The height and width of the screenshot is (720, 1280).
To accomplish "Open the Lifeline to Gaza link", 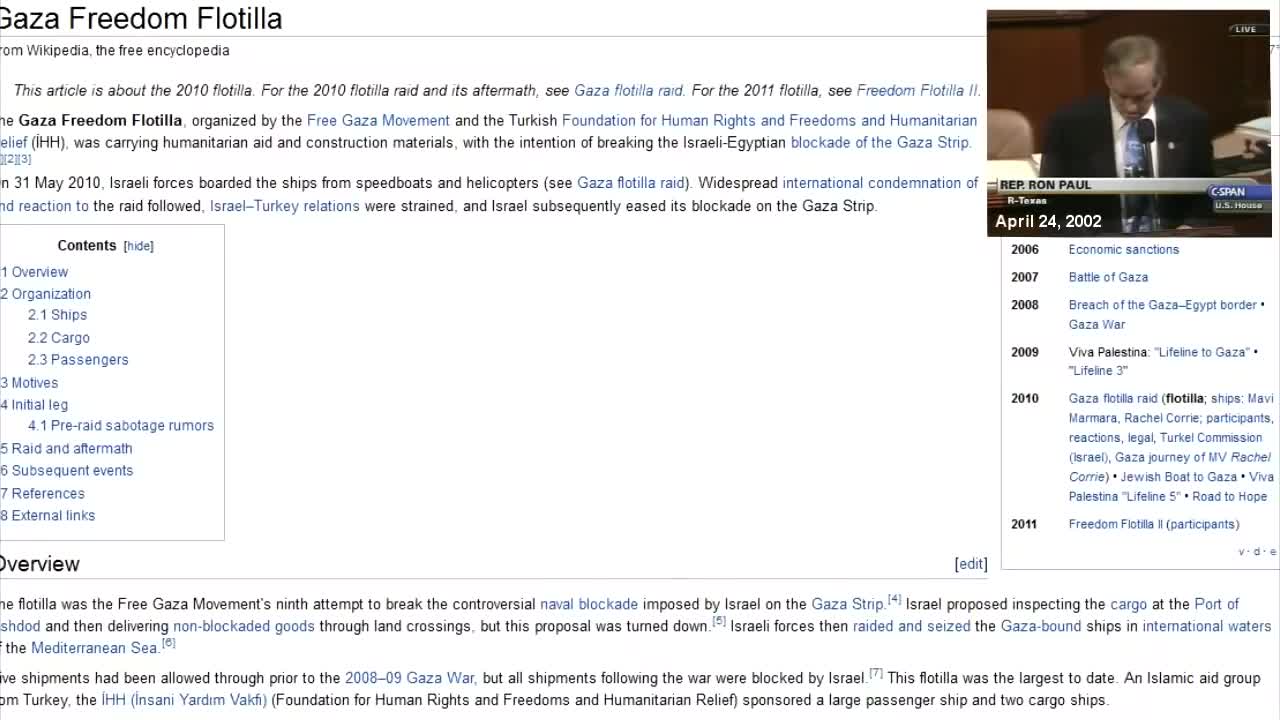I will [x=1201, y=352].
